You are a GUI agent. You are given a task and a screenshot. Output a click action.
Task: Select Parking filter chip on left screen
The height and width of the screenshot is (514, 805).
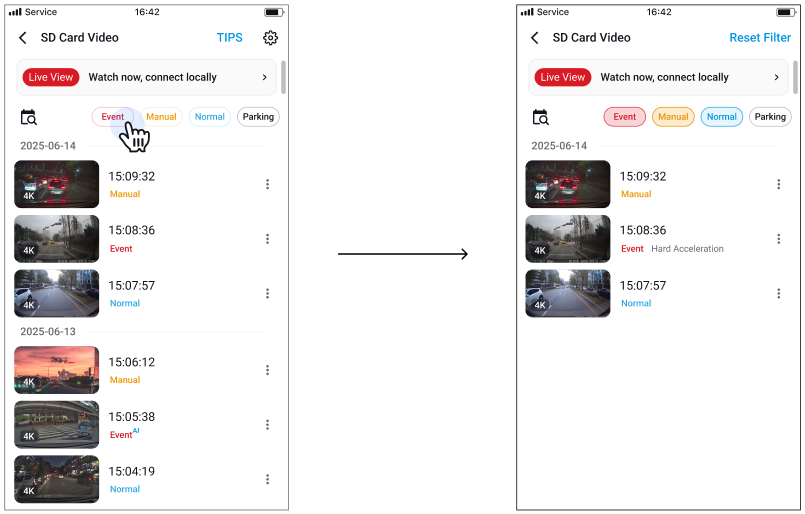(258, 117)
